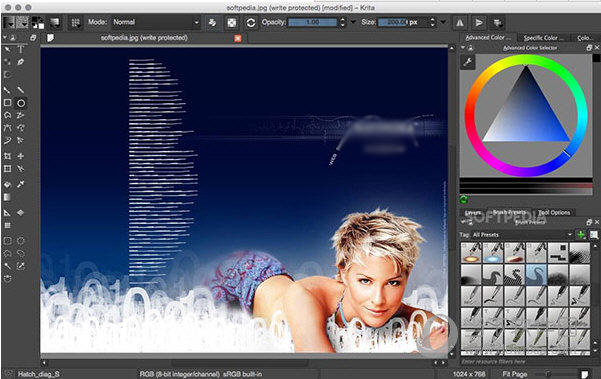Toggle eraser mode in the toolbar
601x379 pixels.
pos(212,23)
